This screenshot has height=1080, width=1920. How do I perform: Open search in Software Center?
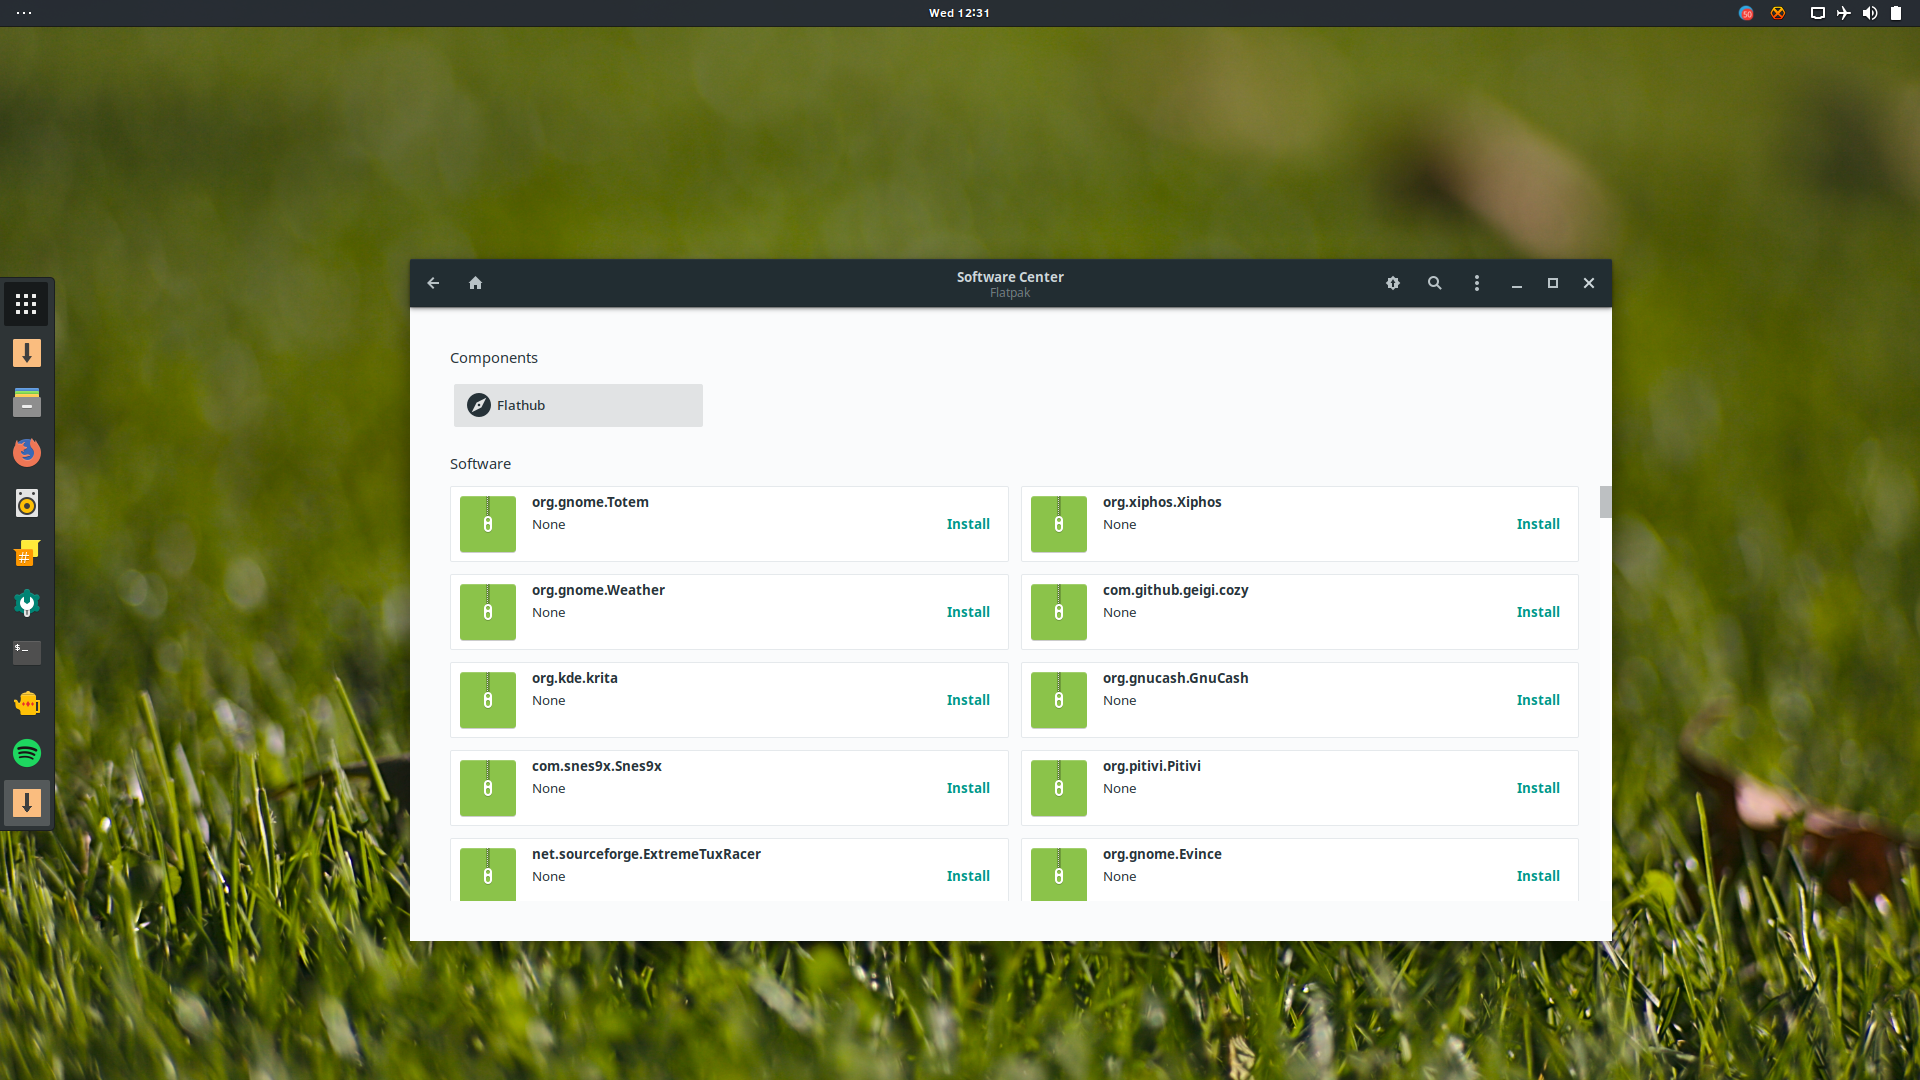[x=1435, y=283]
